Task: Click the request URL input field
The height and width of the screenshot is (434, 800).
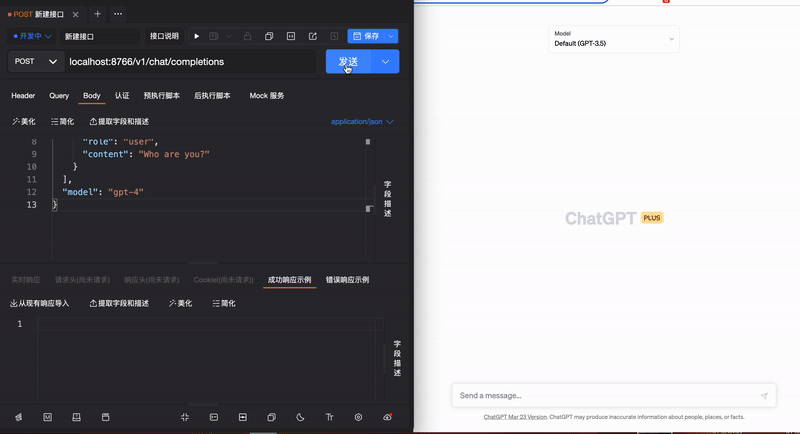Action: 191,62
